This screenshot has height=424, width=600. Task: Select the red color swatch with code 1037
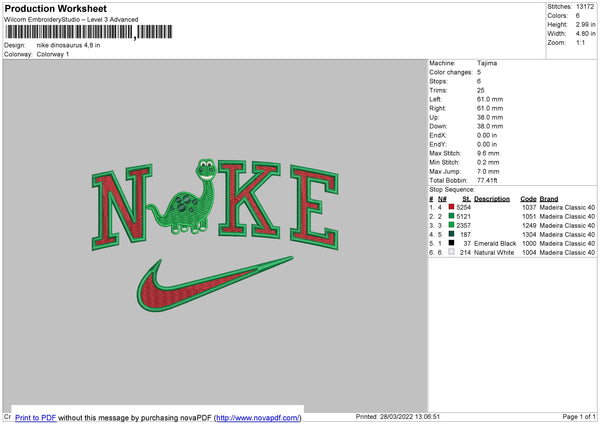pos(452,207)
